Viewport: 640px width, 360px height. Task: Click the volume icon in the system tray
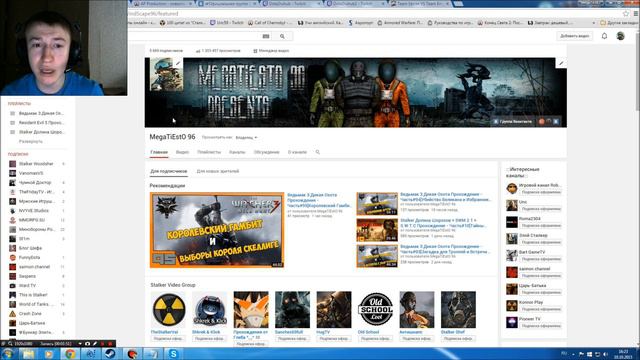click(x=605, y=354)
